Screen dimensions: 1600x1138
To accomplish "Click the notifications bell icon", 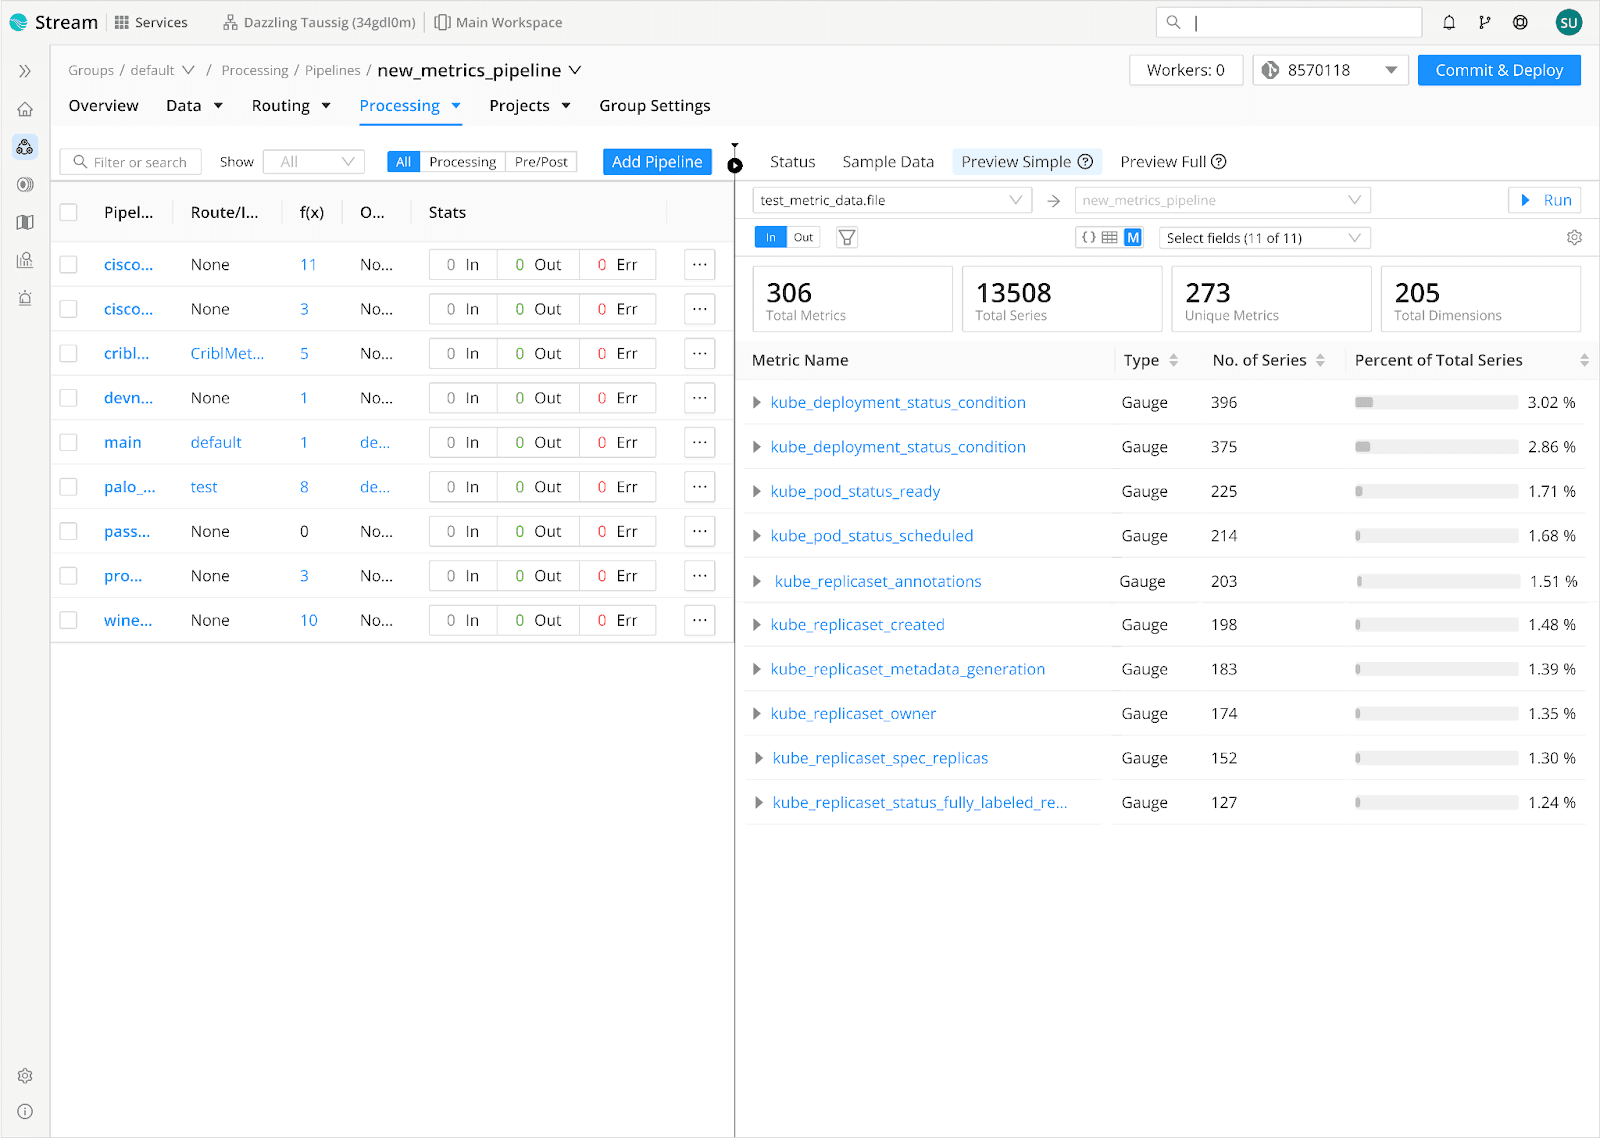I will (1448, 22).
